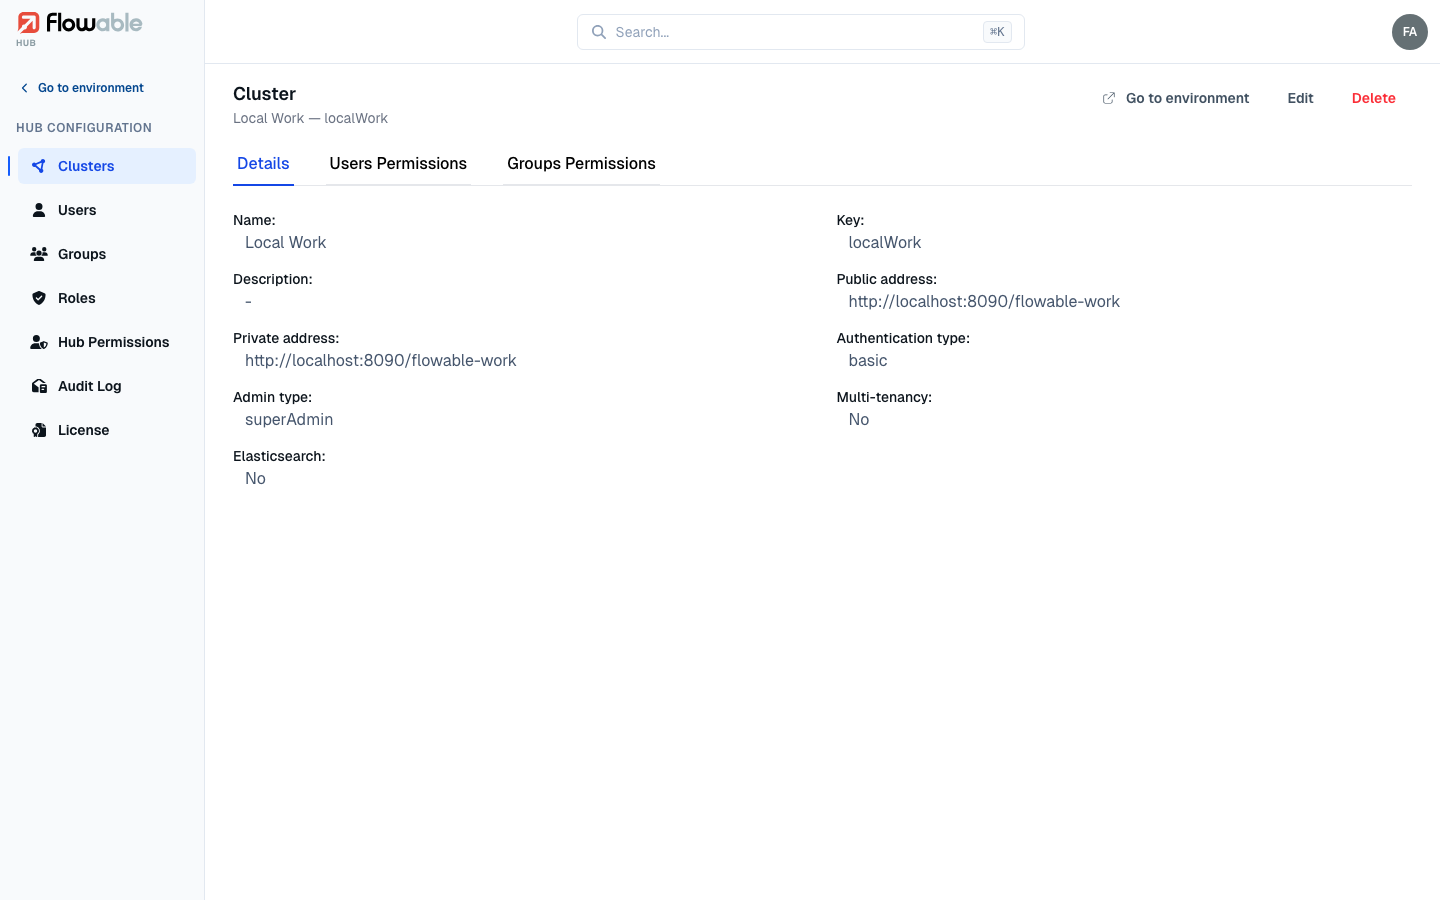Click the ⌘K shortcut badge in search
Screen dimensions: 1440x900
(997, 32)
